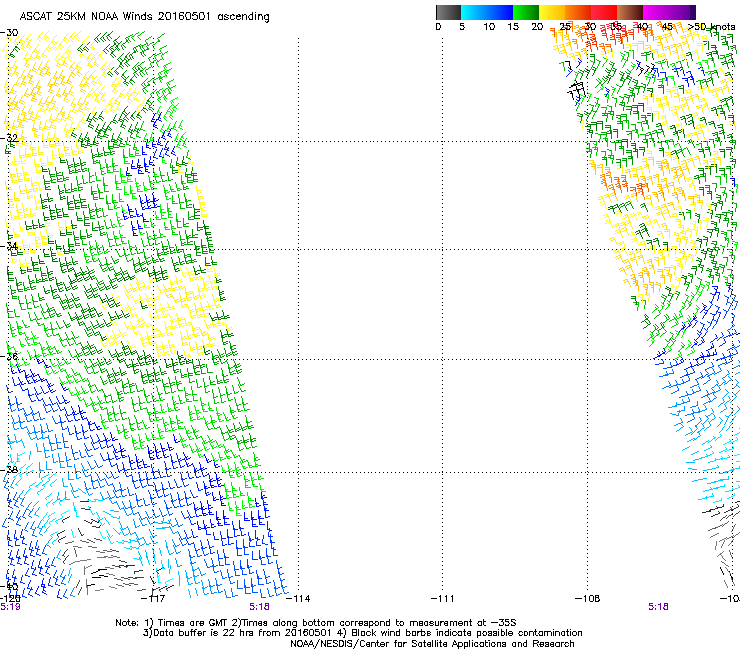Click the -111 longitude label
The height and width of the screenshot is (650, 740).
(442, 599)
